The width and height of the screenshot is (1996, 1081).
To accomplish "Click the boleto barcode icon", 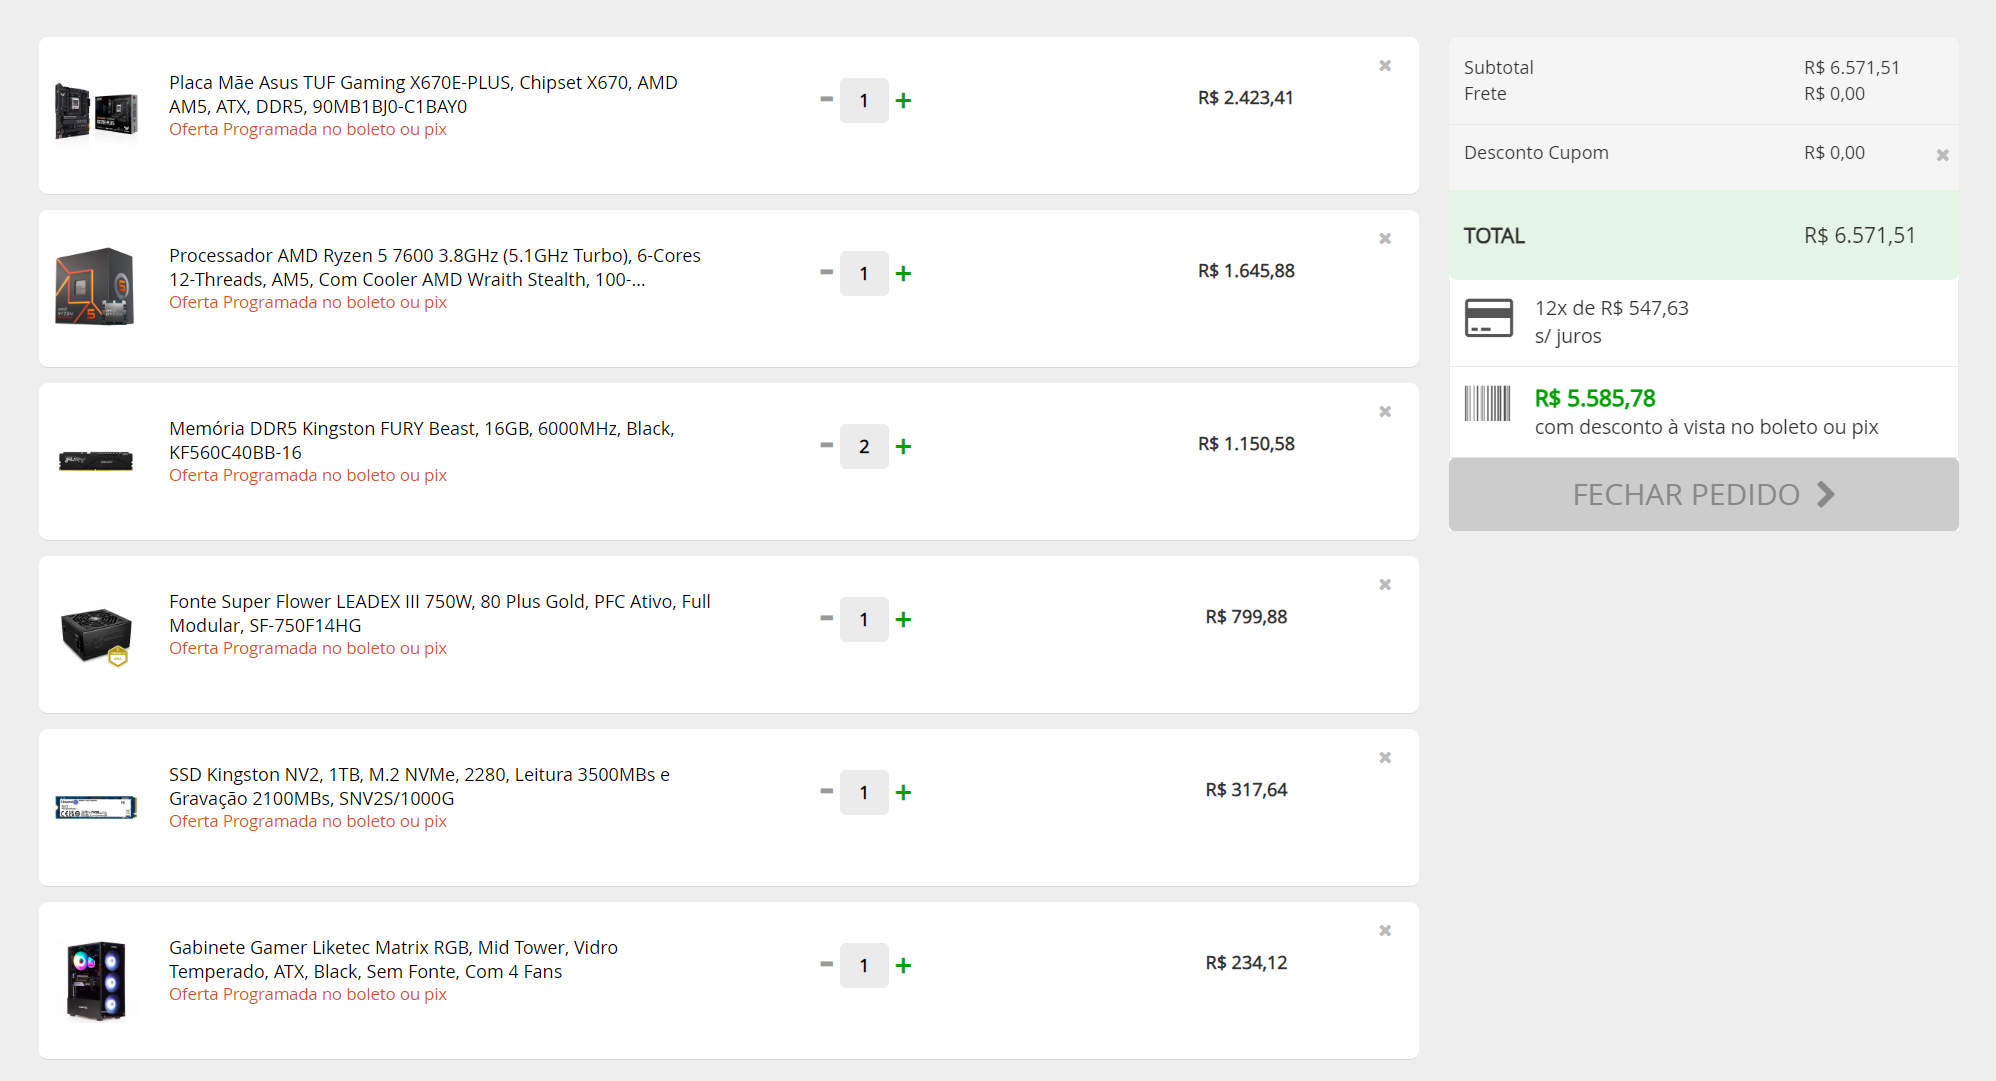I will pos(1487,404).
